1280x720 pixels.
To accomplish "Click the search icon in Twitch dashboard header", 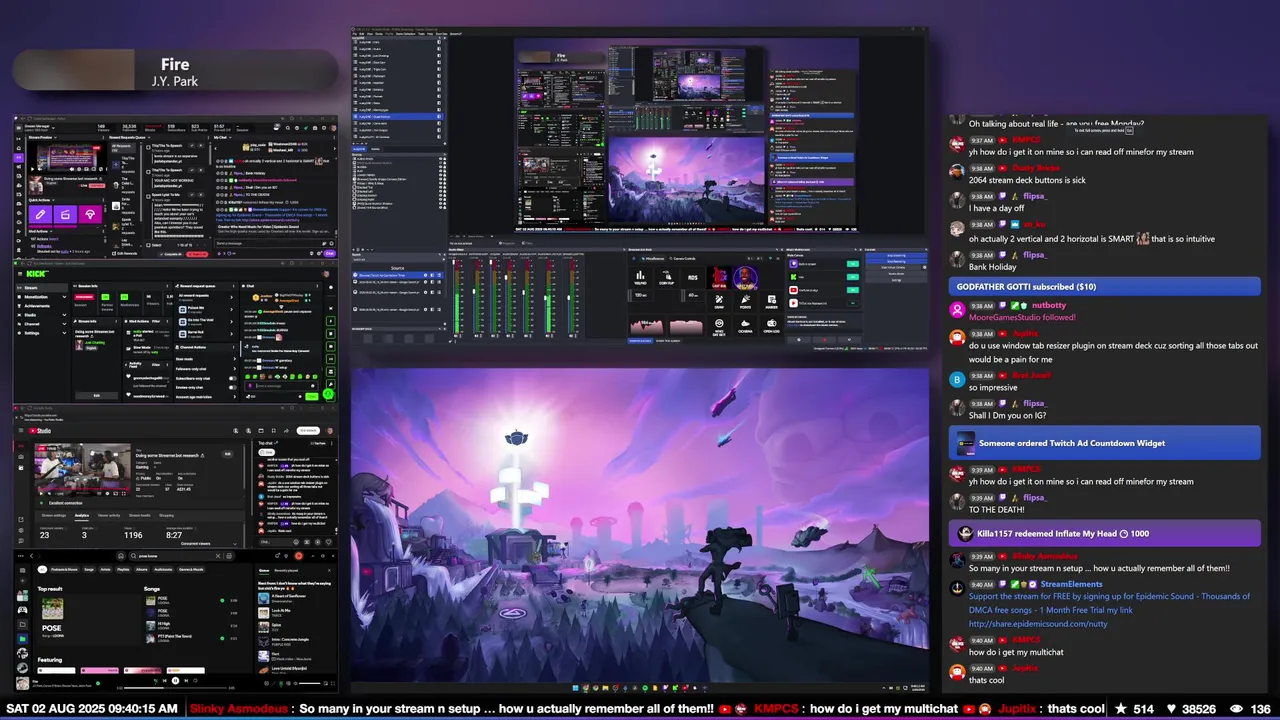I will (288, 128).
